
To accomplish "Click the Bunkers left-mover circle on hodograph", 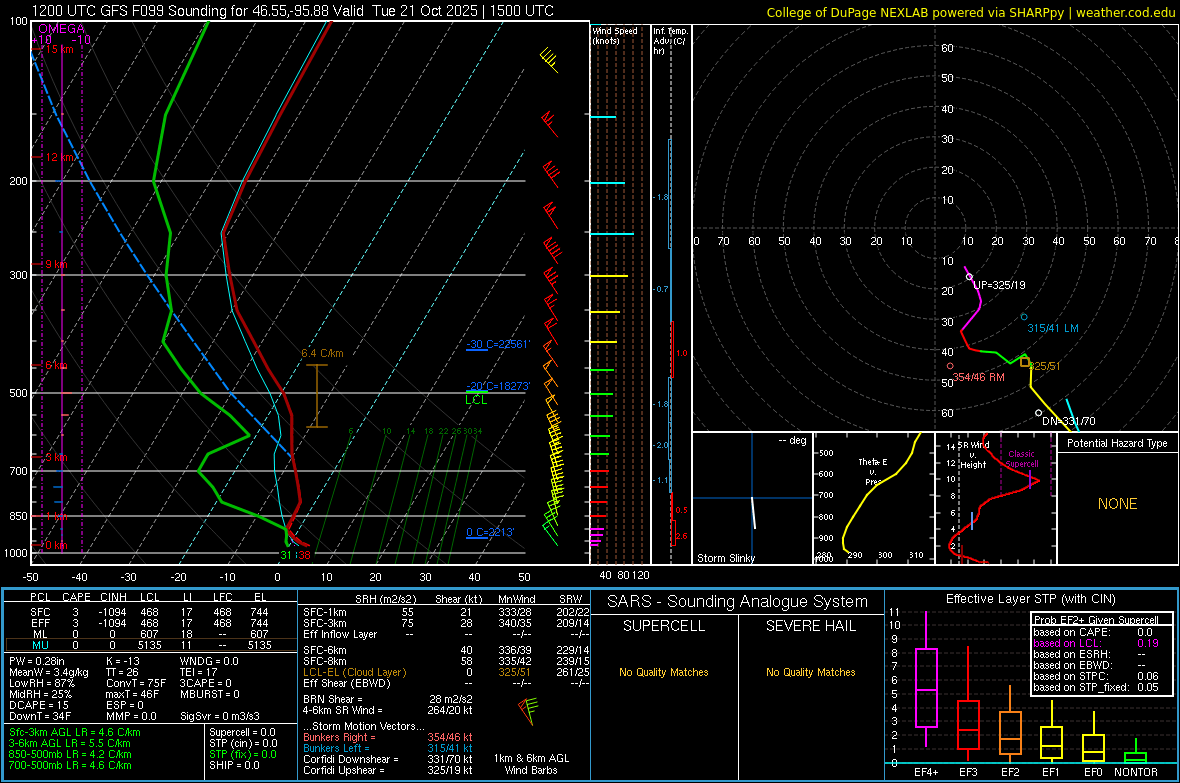I will 1024,317.
